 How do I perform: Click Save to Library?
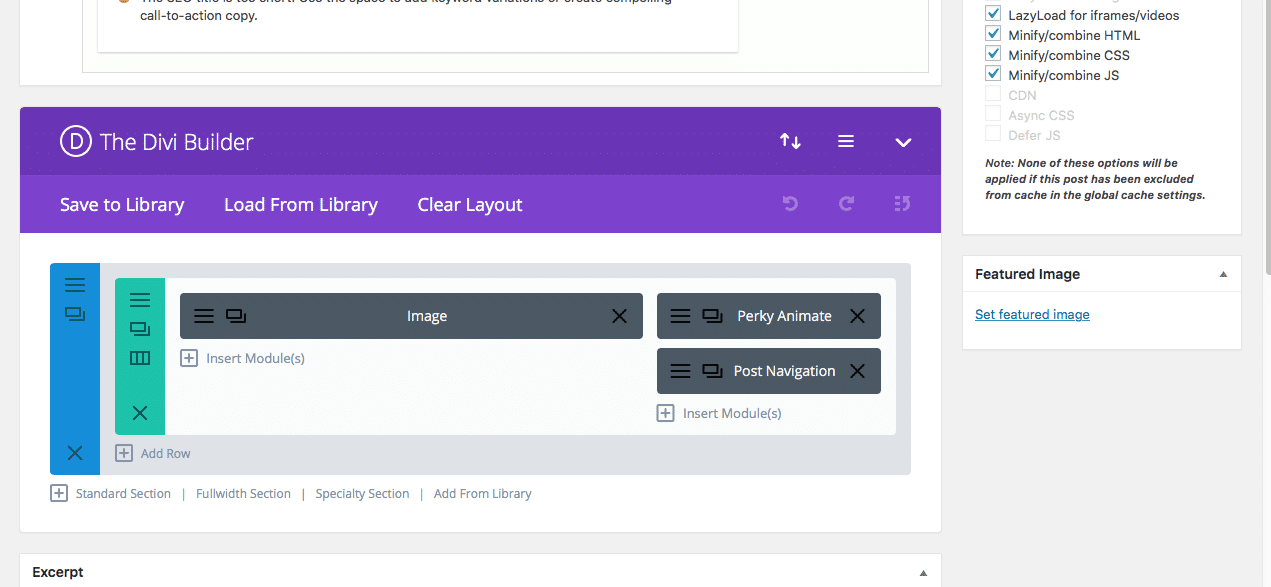(x=122, y=204)
